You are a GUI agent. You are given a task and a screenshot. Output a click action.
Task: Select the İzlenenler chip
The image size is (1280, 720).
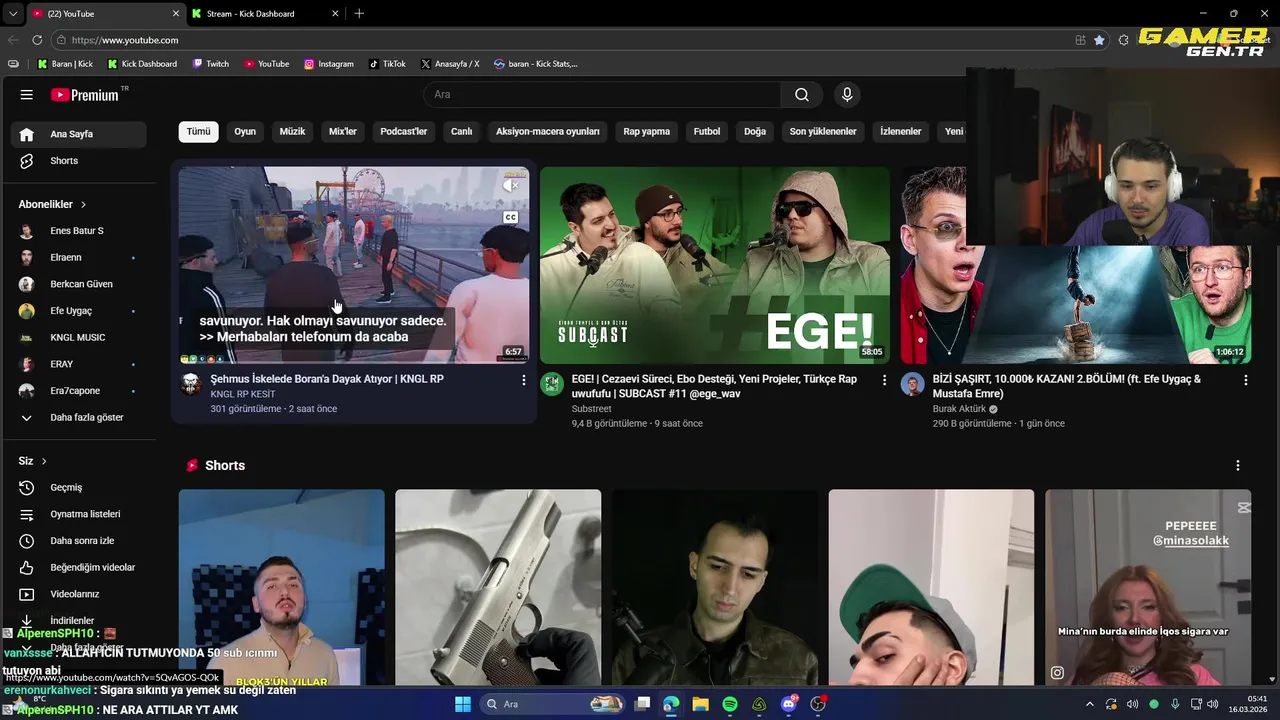[x=900, y=131]
